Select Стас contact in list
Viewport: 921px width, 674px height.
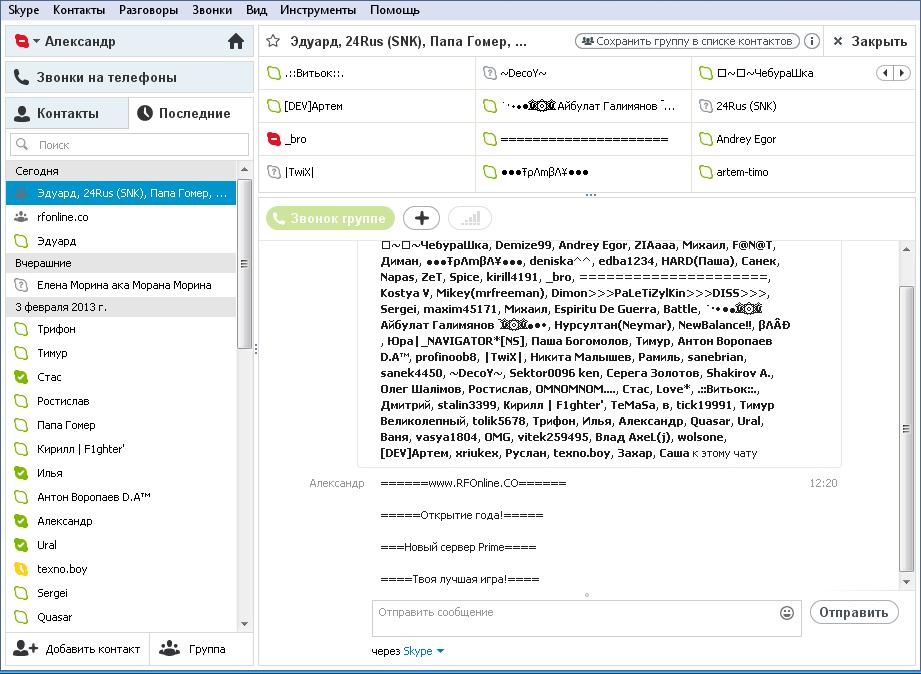[x=121, y=377]
